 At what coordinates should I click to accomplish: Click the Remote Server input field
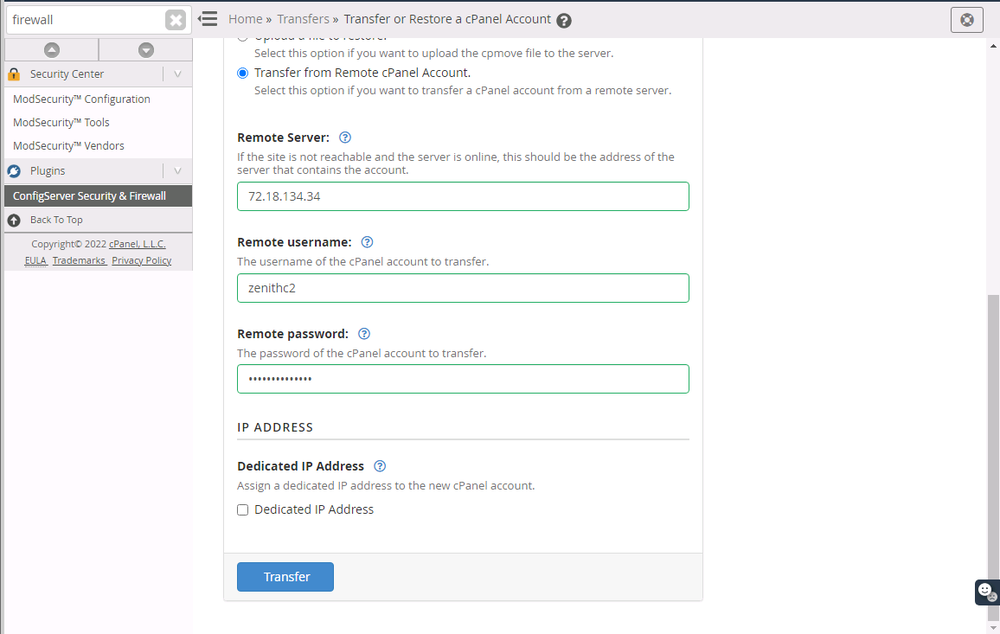click(463, 196)
